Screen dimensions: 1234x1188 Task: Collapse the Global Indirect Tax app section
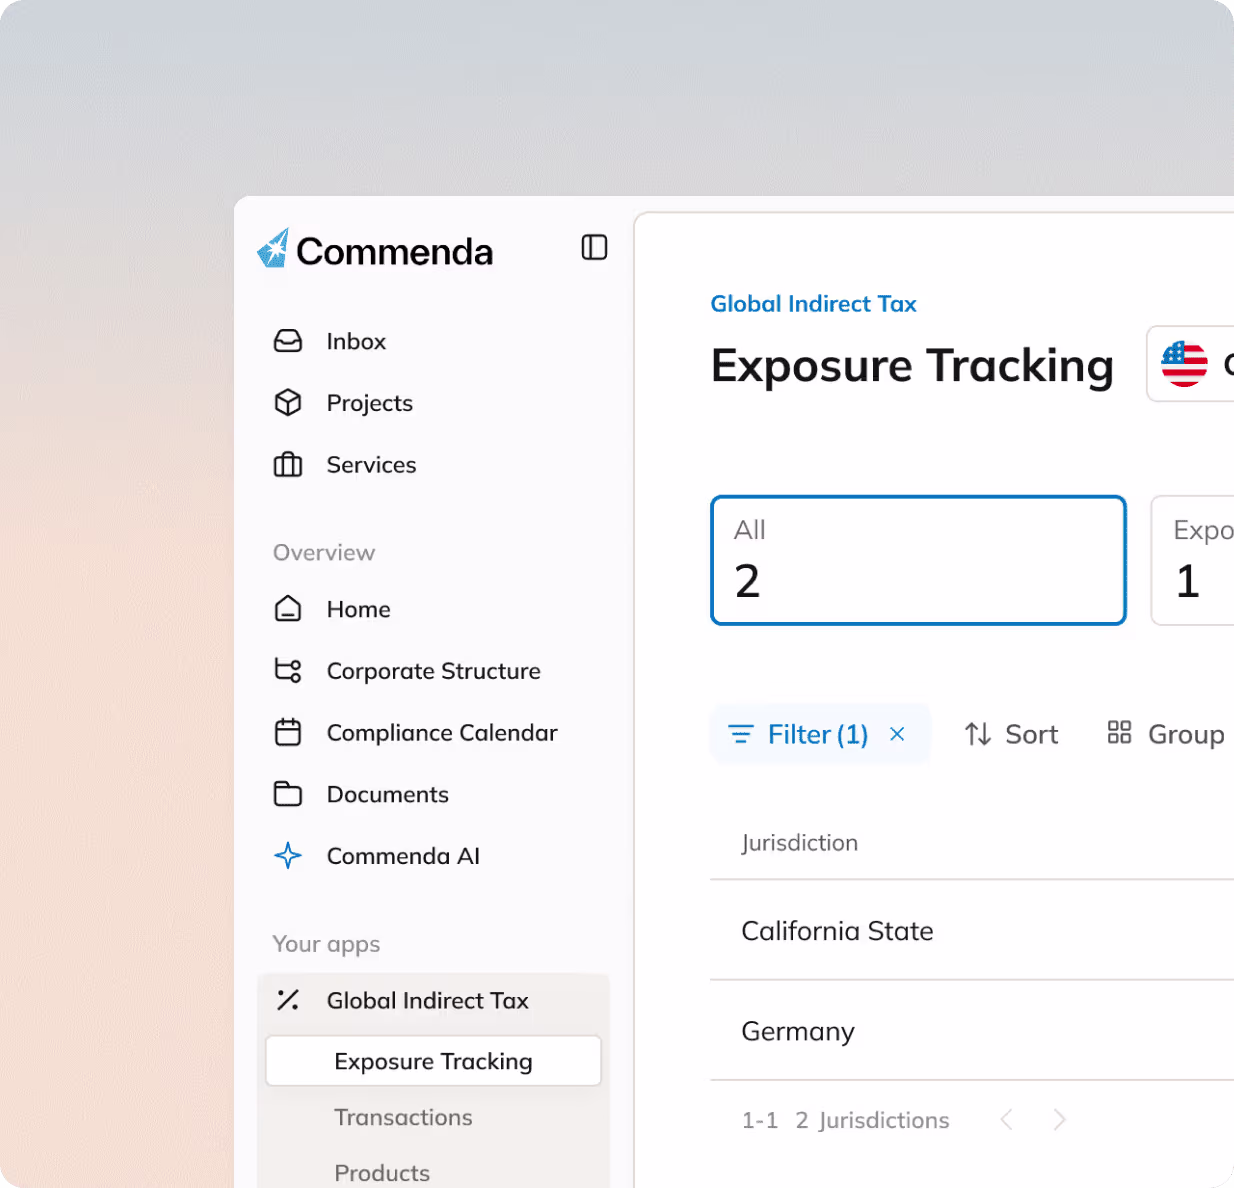point(427,1001)
